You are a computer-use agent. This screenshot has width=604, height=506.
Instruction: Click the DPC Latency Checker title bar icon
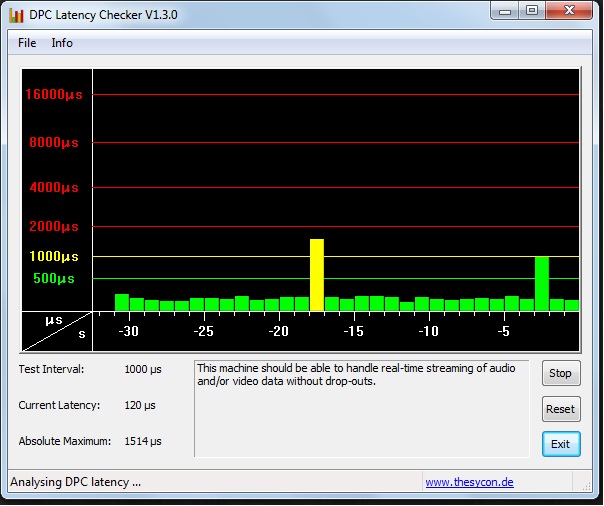(x=17, y=15)
